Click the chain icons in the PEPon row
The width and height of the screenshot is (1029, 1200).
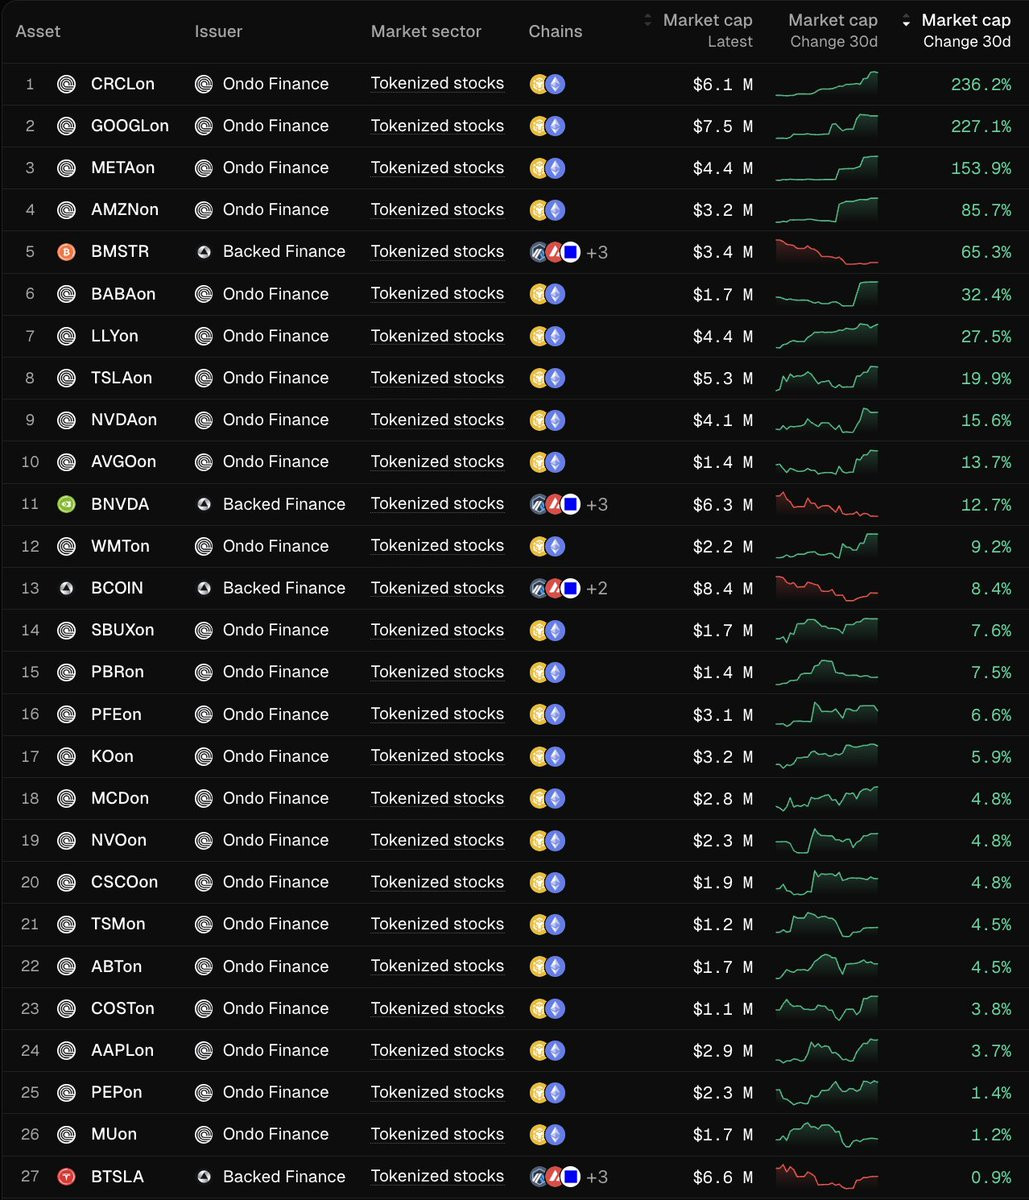(547, 1093)
